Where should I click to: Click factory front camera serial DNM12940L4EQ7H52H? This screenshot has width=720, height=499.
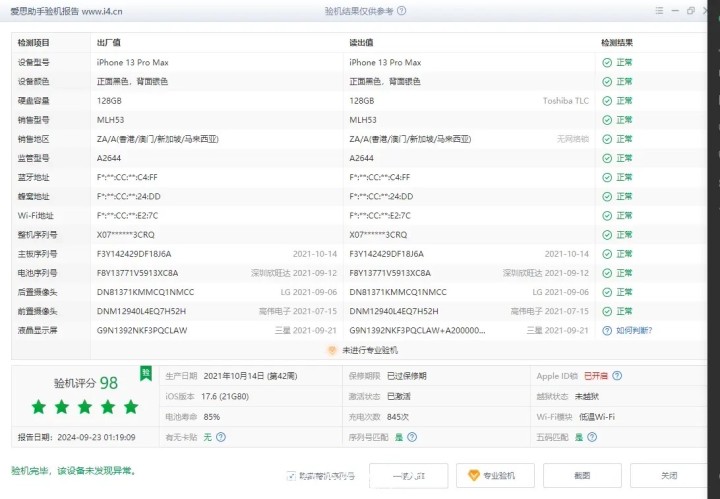141,311
